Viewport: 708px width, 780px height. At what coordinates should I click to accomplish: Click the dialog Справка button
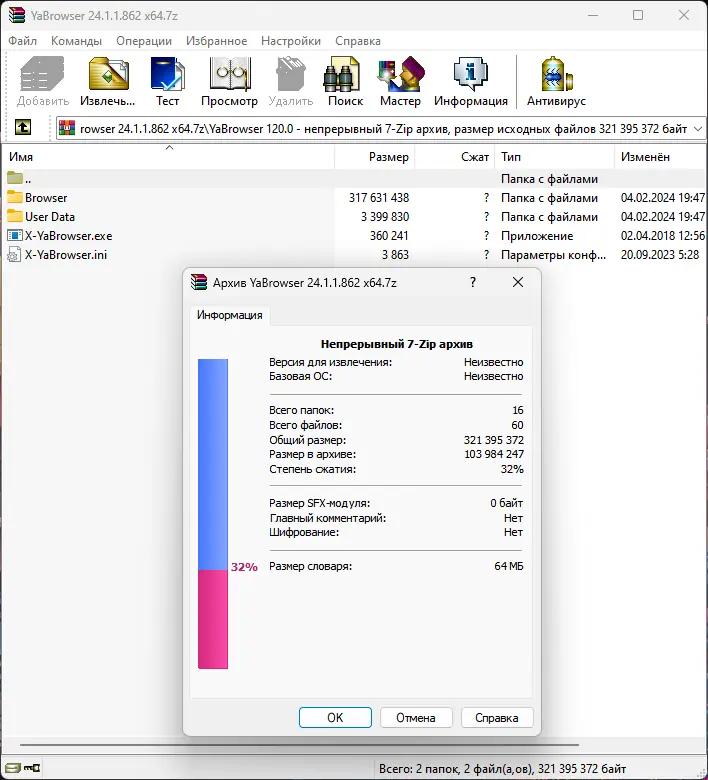497,717
